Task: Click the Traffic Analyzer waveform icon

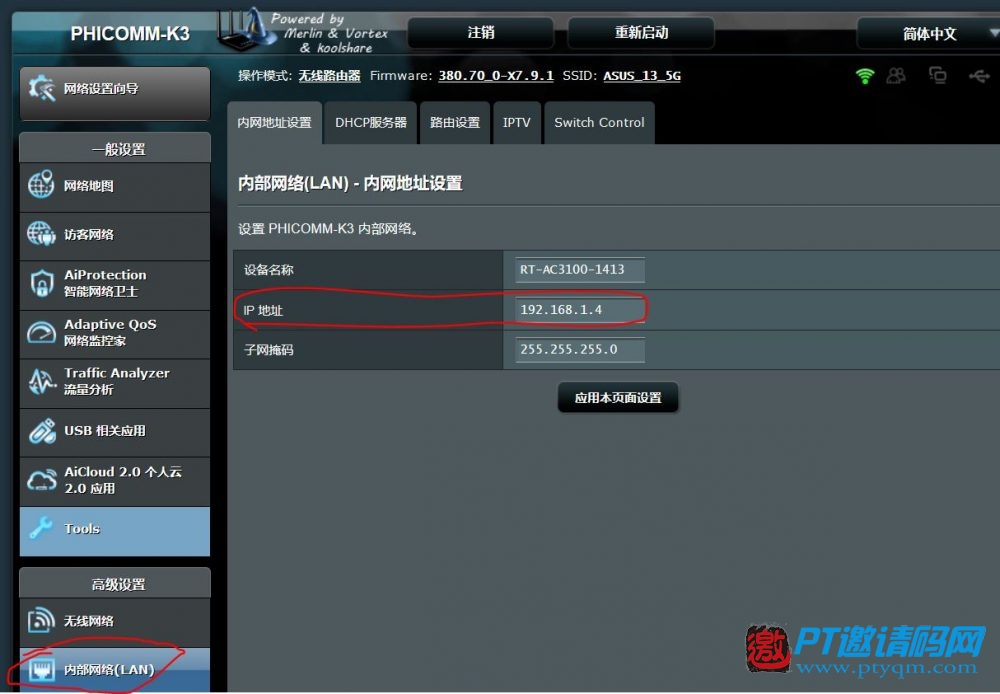Action: [41, 381]
